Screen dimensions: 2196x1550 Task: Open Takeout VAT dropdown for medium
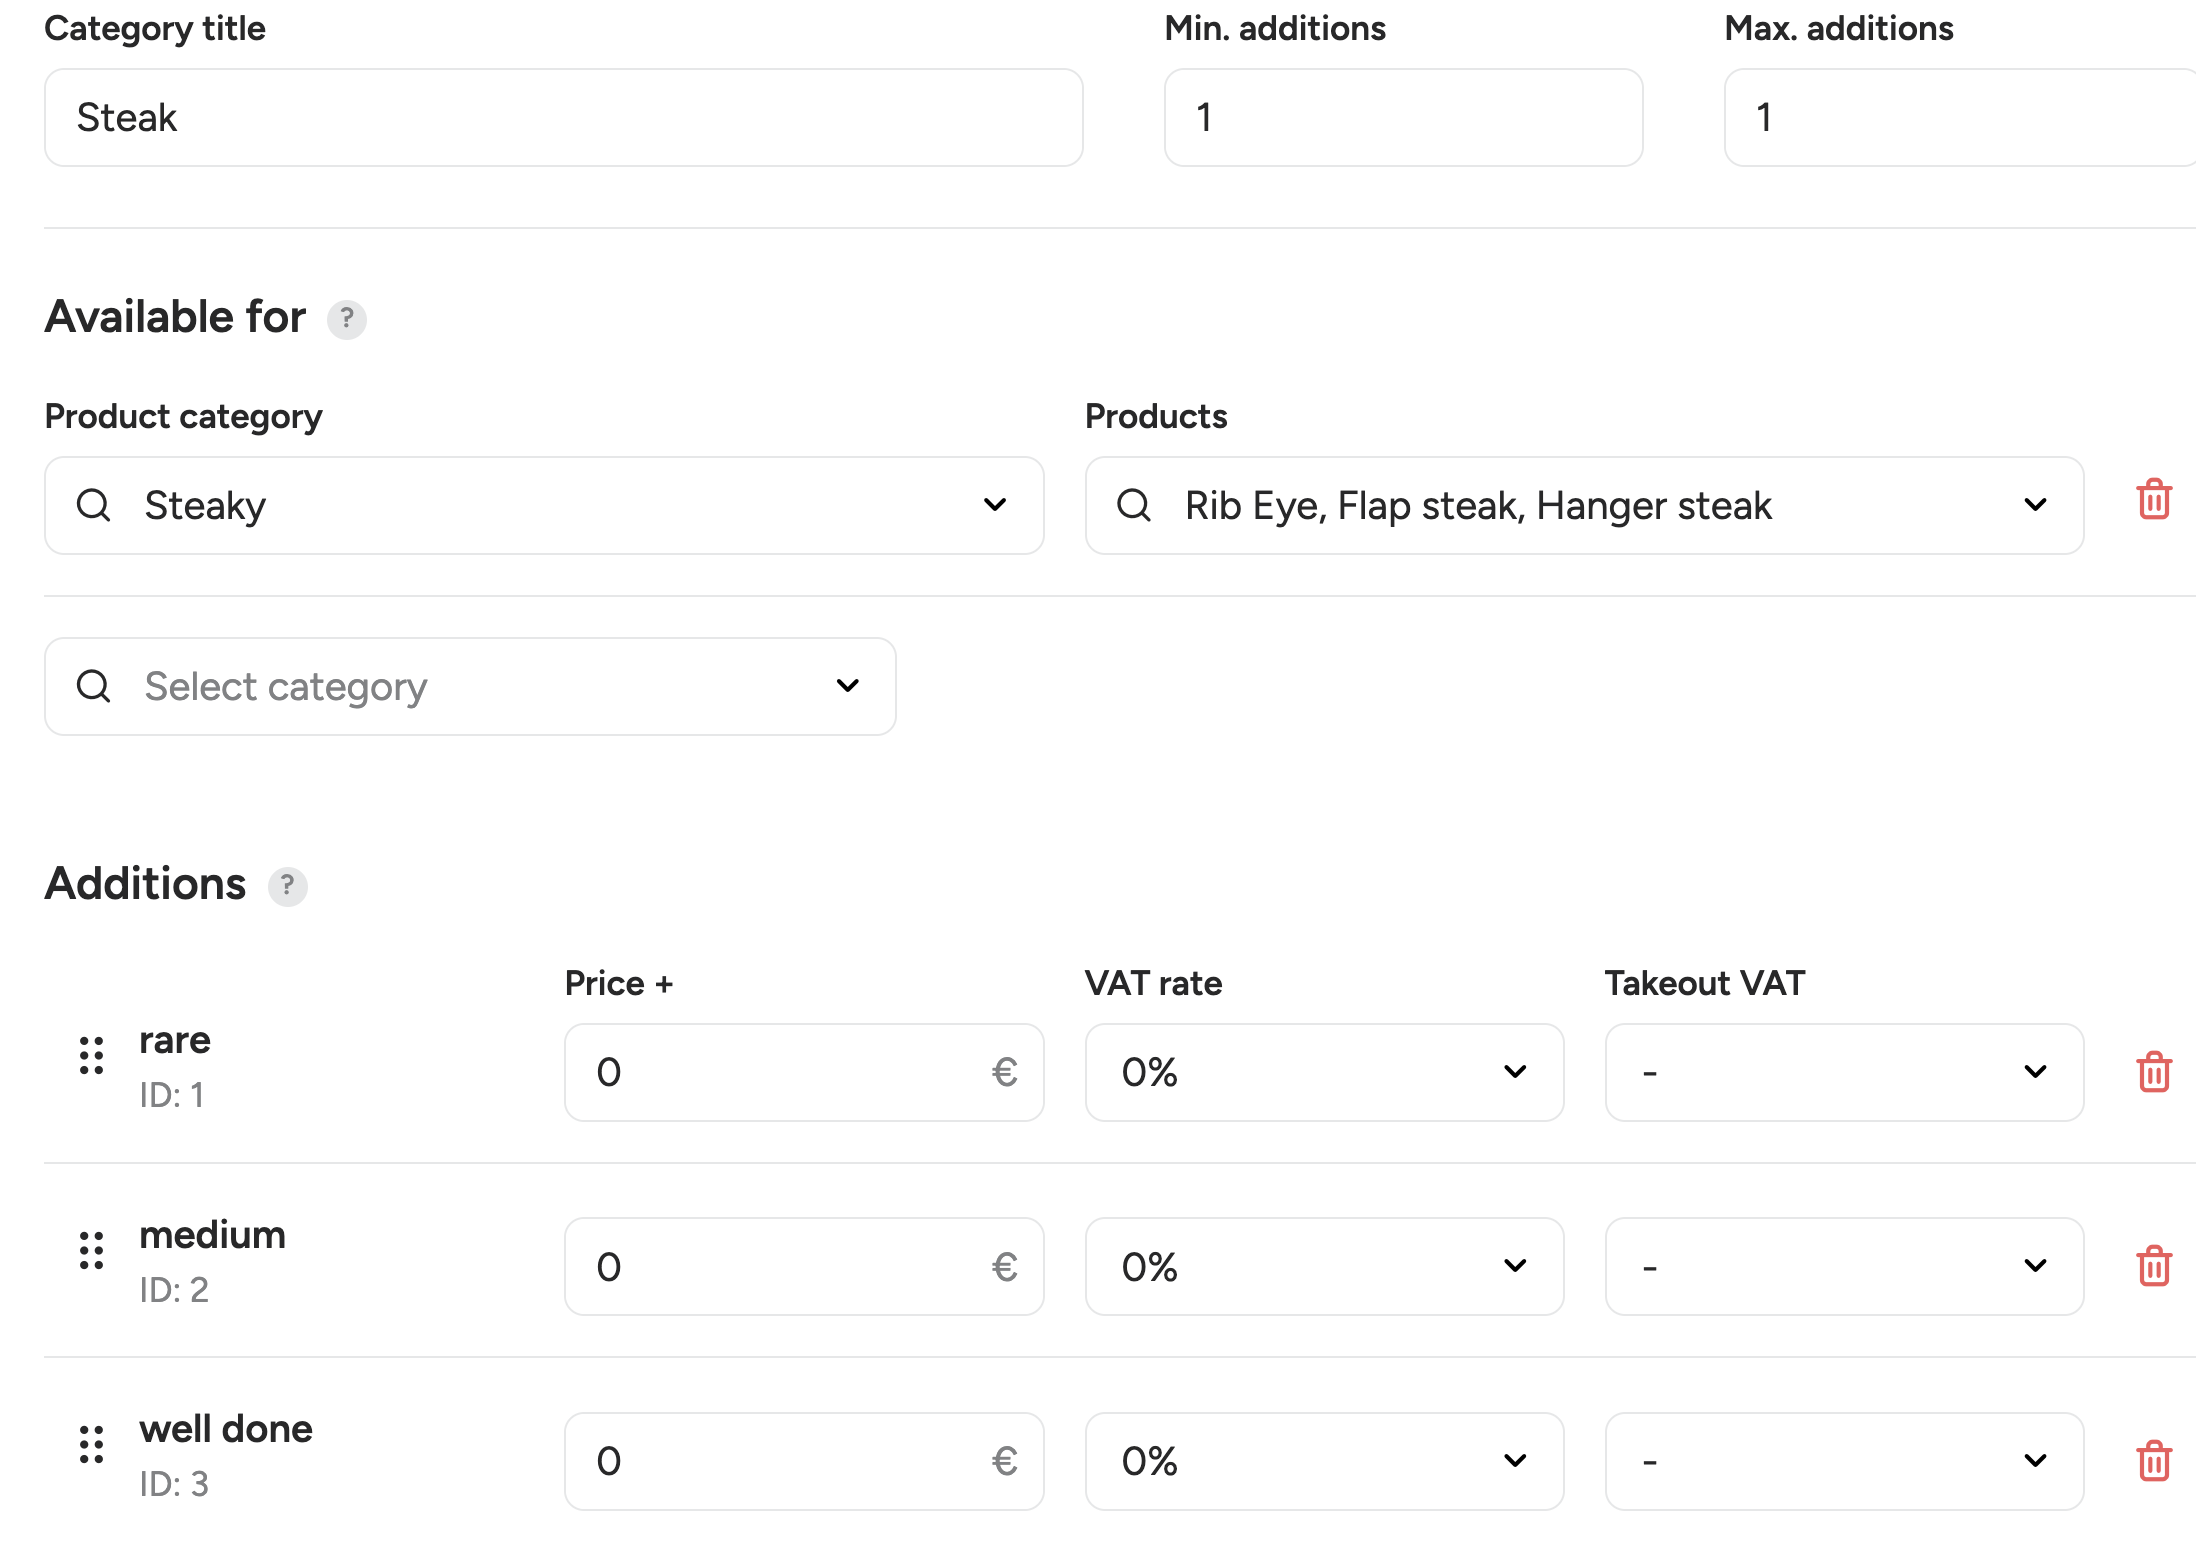[x=1844, y=1267]
